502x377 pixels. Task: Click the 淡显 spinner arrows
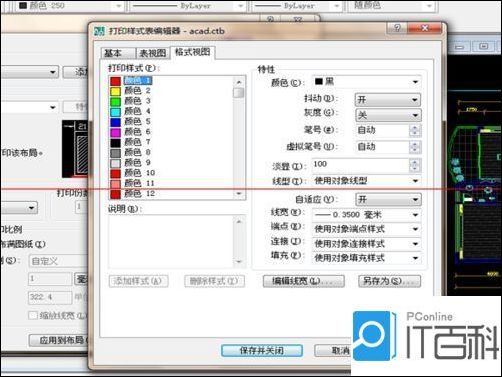click(x=415, y=165)
